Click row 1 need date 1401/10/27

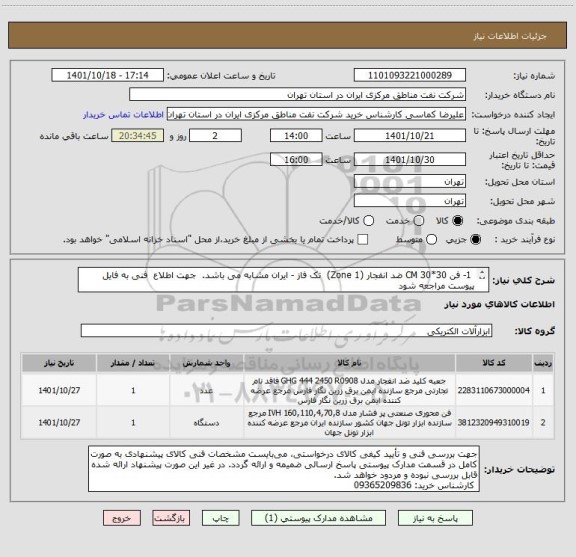pos(59,390)
